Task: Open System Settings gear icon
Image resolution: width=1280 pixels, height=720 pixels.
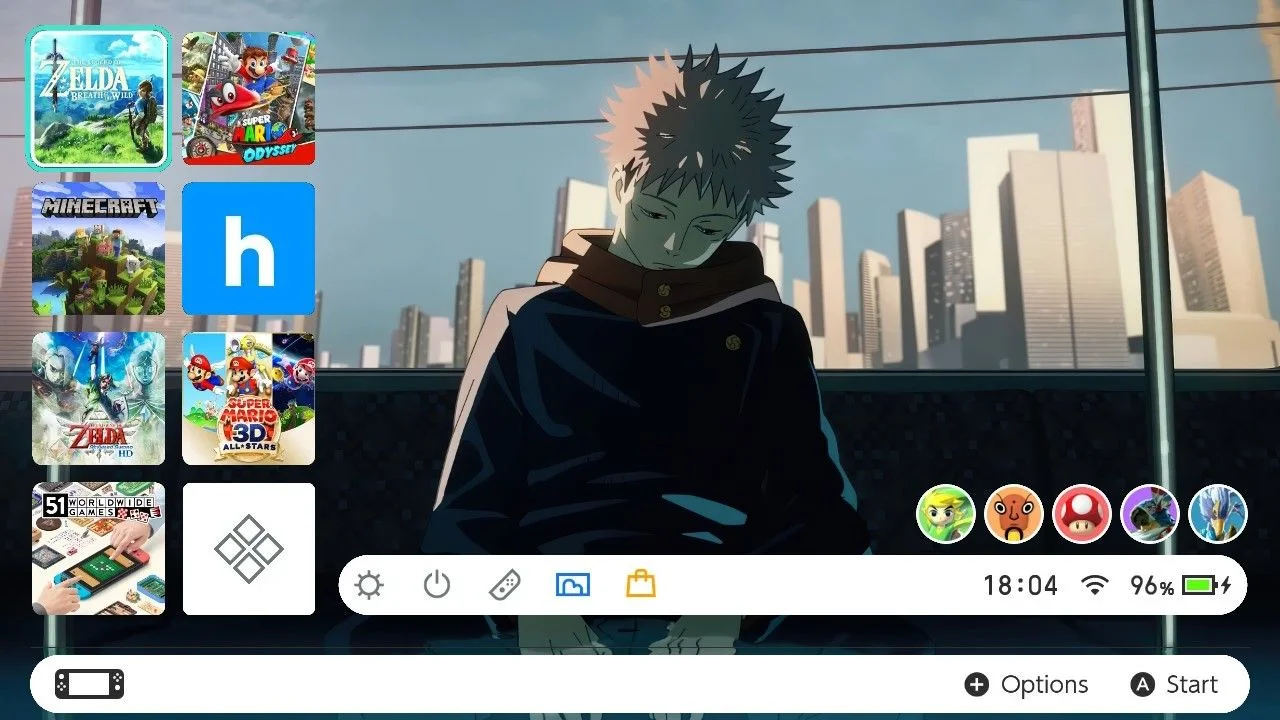Action: (x=369, y=585)
